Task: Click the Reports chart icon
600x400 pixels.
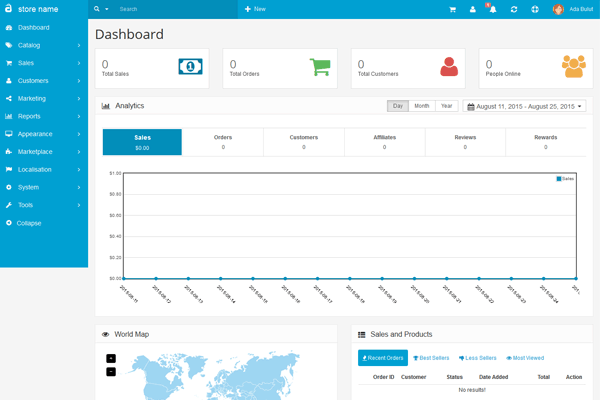Action: 9,116
